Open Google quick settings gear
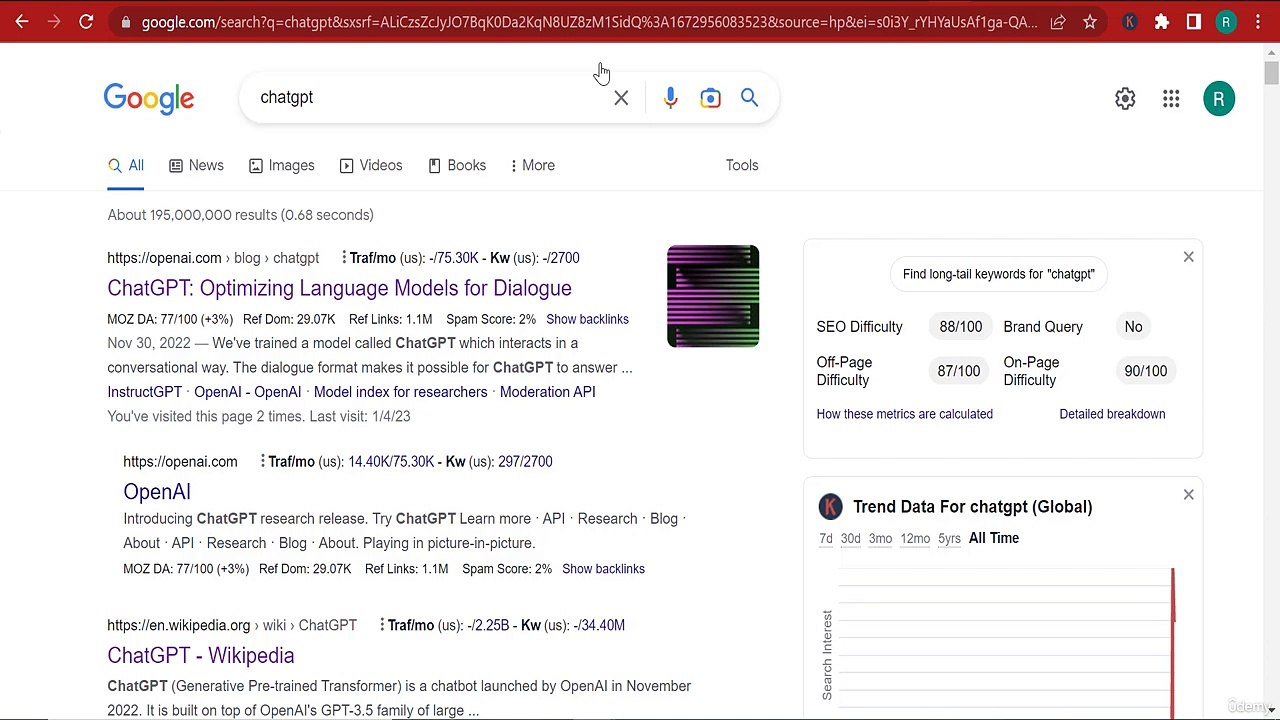This screenshot has width=1280, height=720. [1125, 98]
